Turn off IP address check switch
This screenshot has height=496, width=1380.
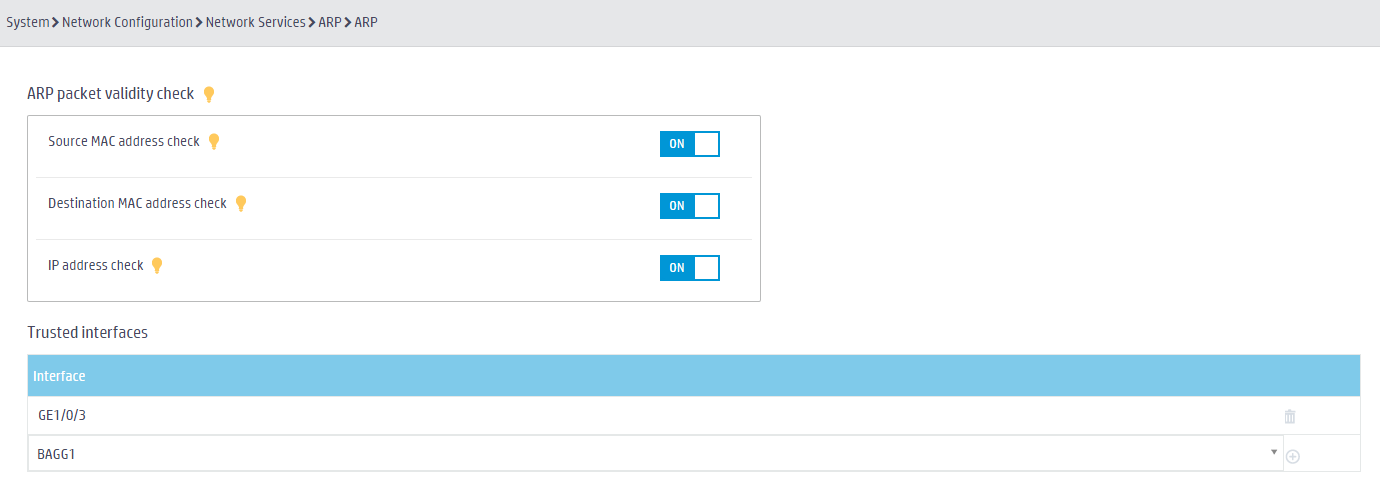[690, 268]
